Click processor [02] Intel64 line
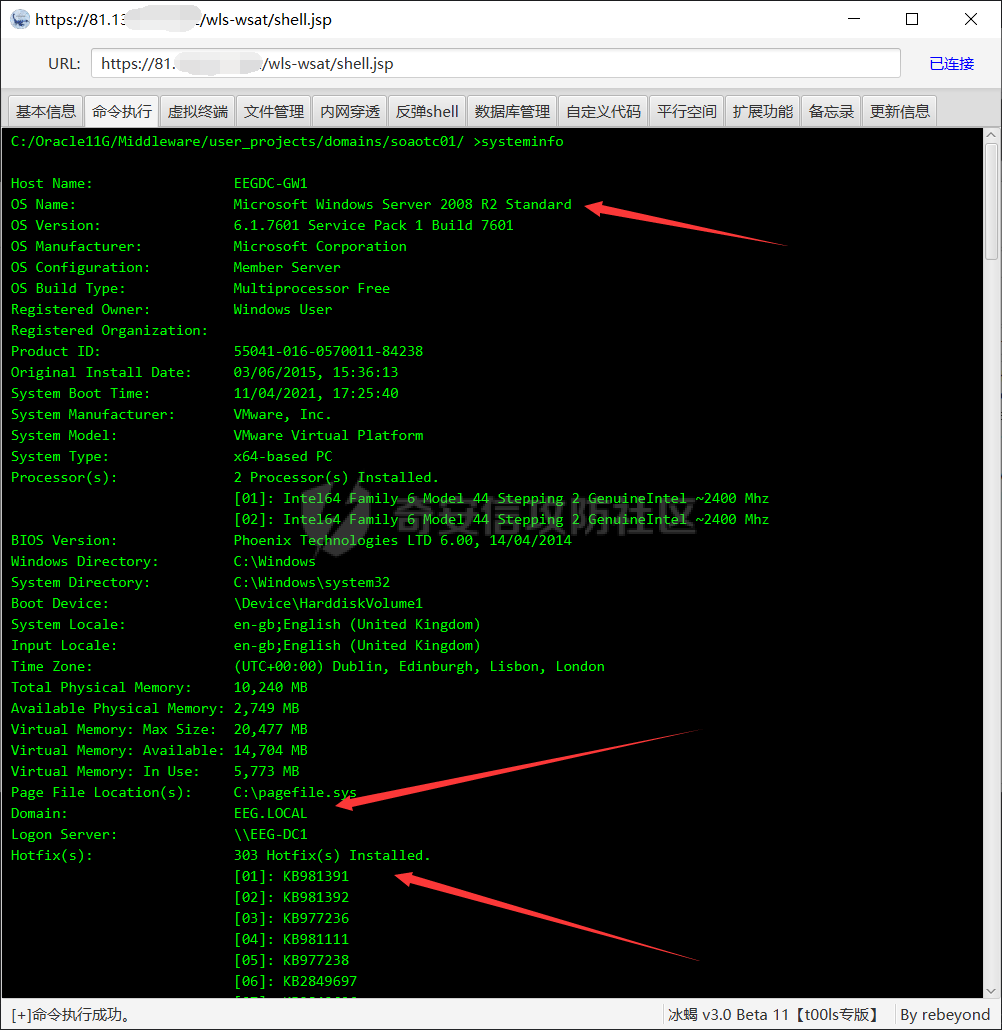This screenshot has width=1002, height=1030. point(501,520)
